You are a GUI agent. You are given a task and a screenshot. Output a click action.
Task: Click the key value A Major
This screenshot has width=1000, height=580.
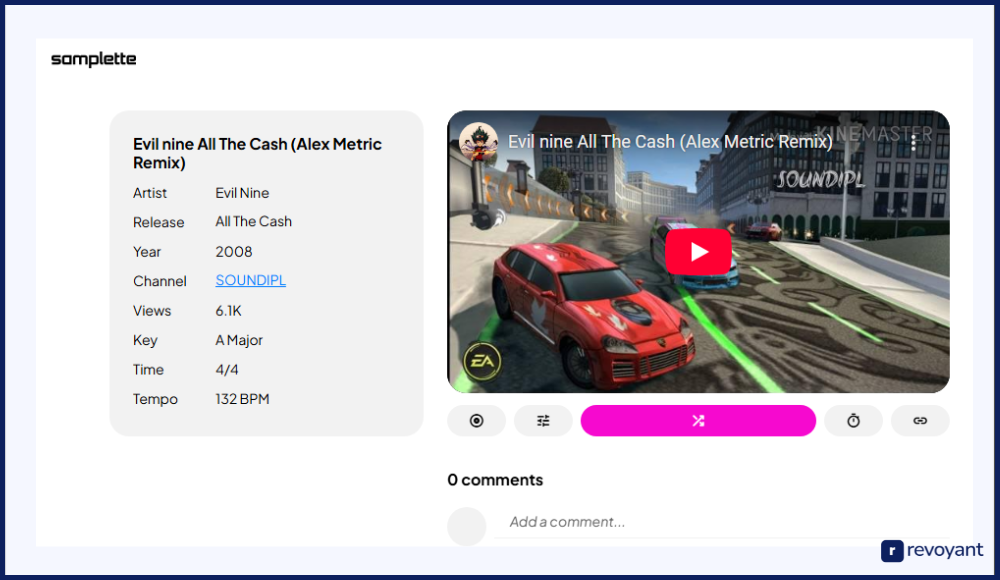[239, 340]
